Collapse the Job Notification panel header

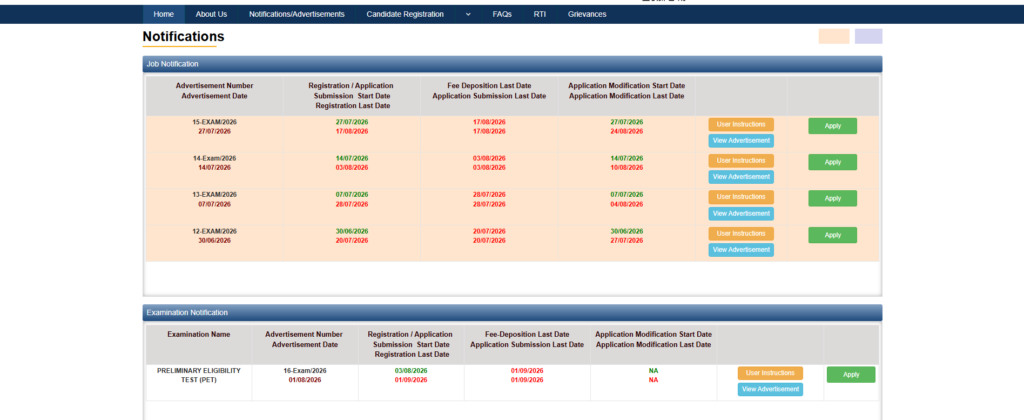[x=513, y=64]
